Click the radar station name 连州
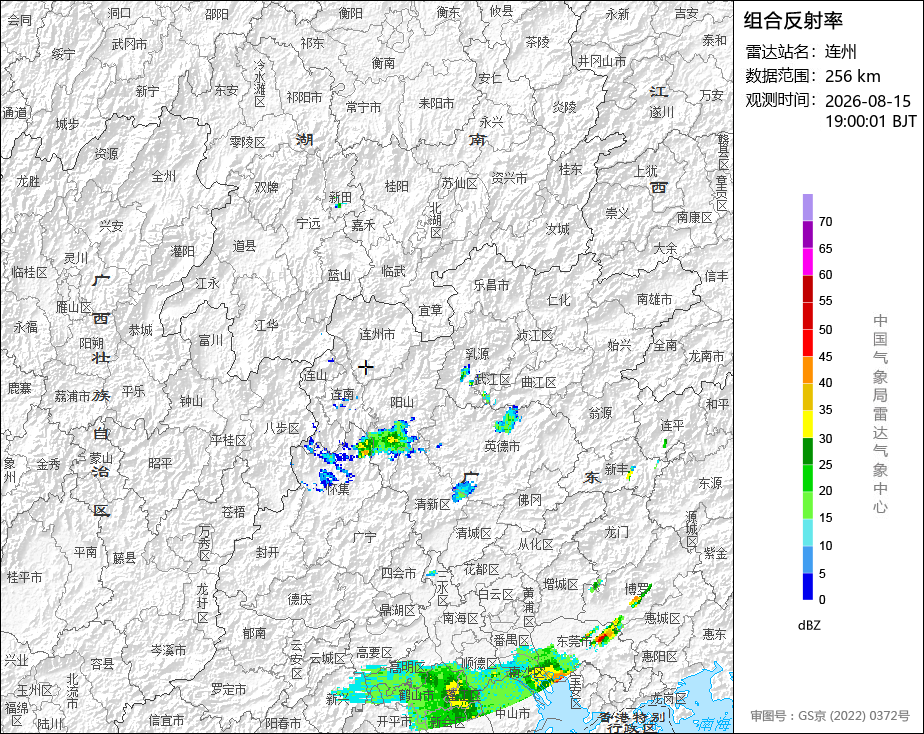This screenshot has height=734, width=924. [x=841, y=52]
